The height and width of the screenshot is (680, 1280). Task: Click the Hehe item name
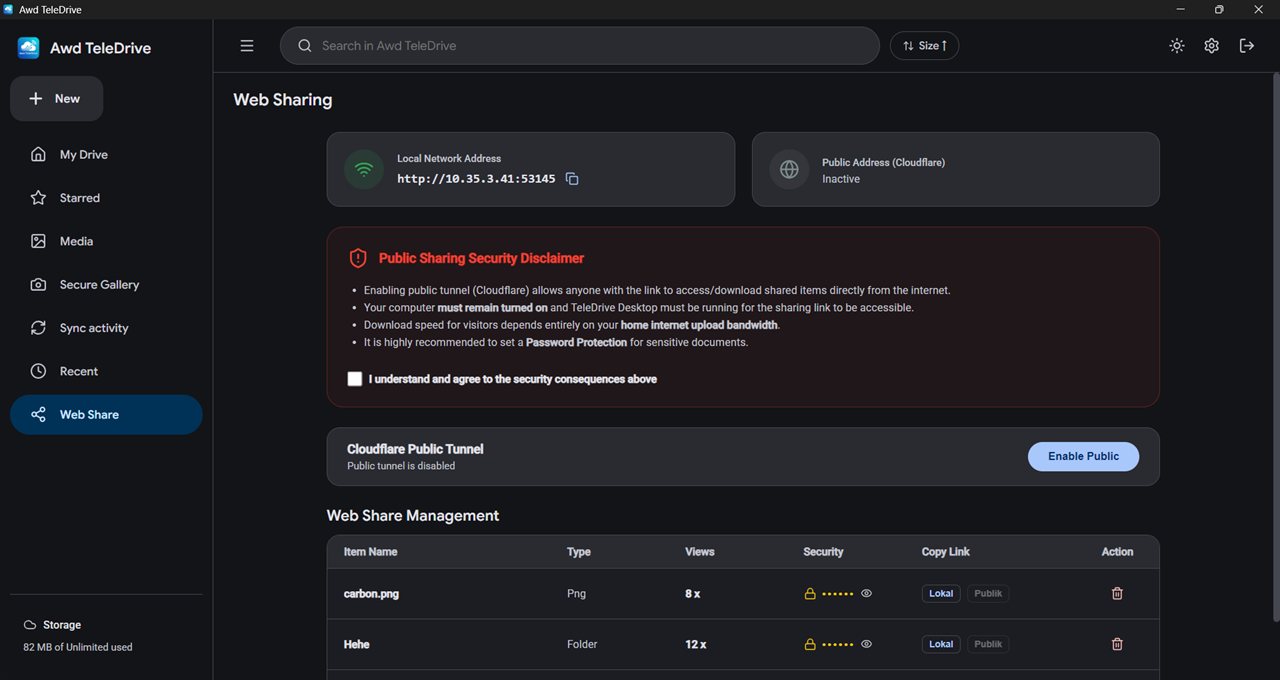[356, 645]
